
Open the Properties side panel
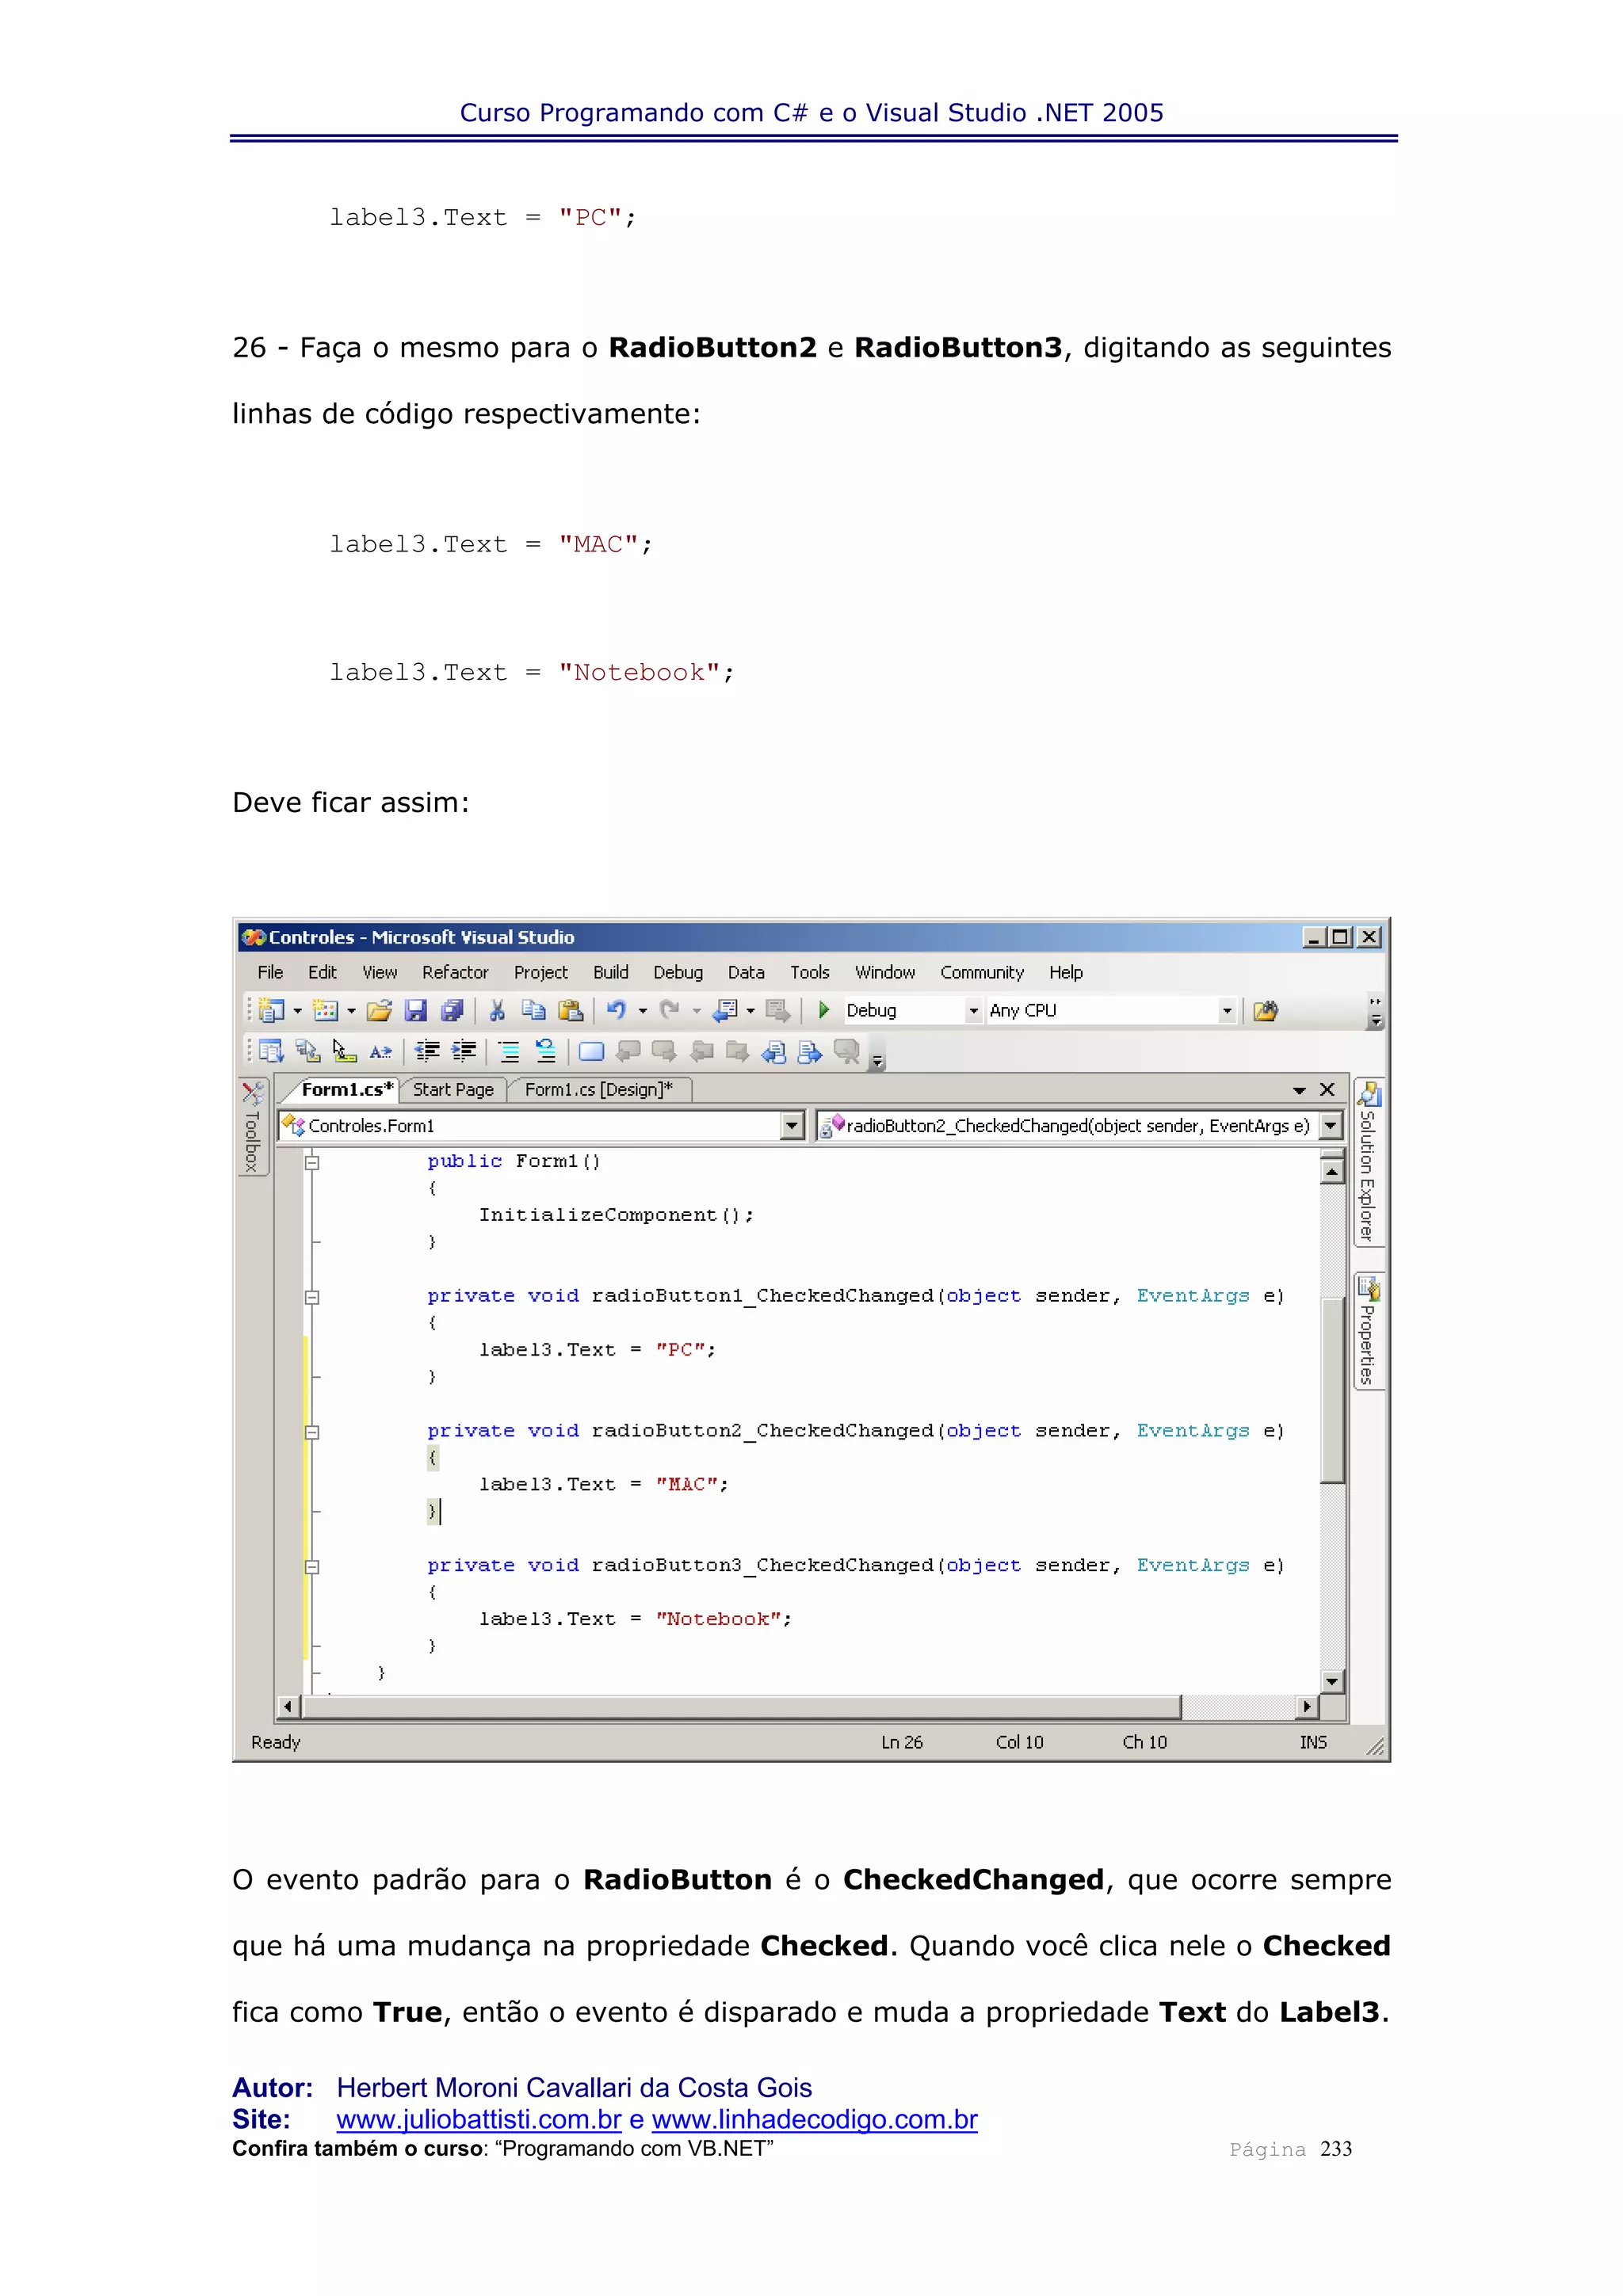pos(1368,1330)
